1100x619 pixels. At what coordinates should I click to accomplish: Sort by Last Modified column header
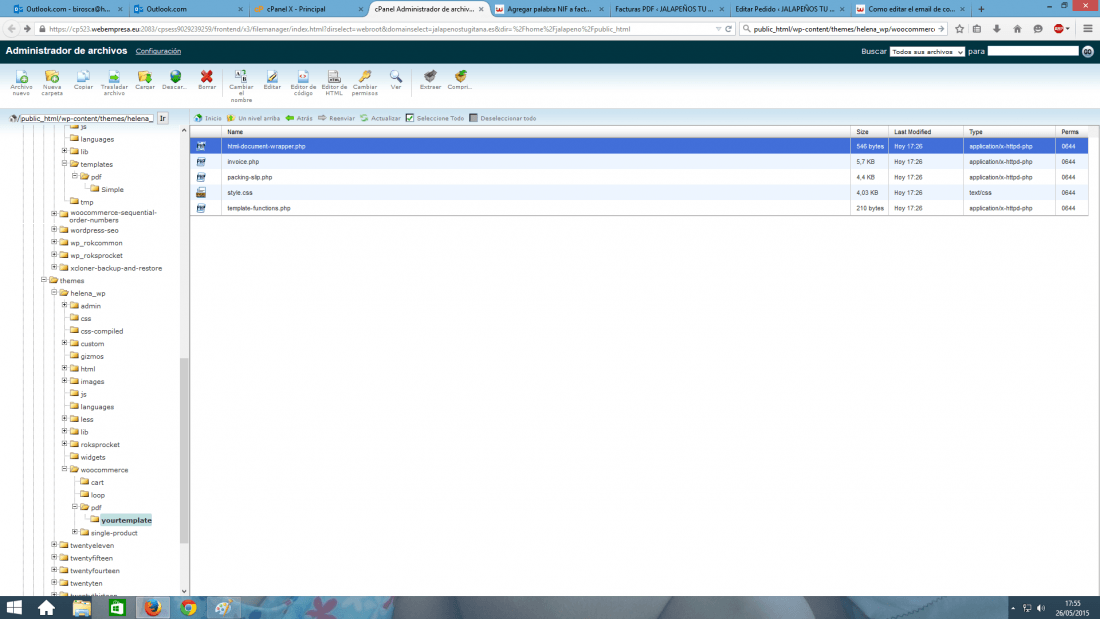(925, 132)
